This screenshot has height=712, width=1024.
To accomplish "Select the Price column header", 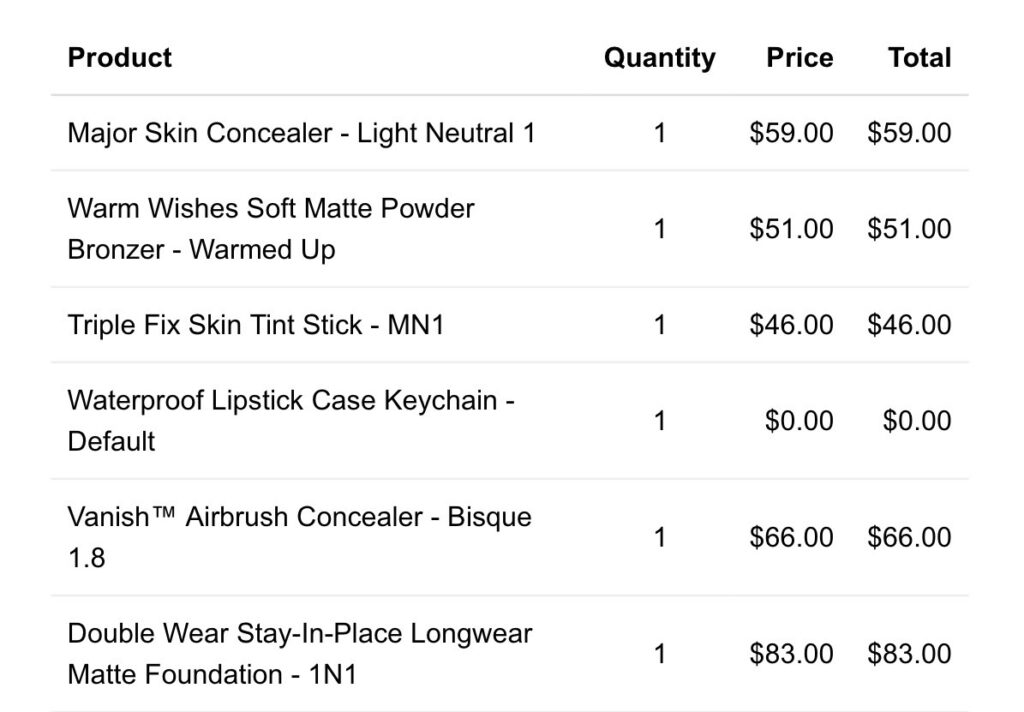I will [x=799, y=58].
